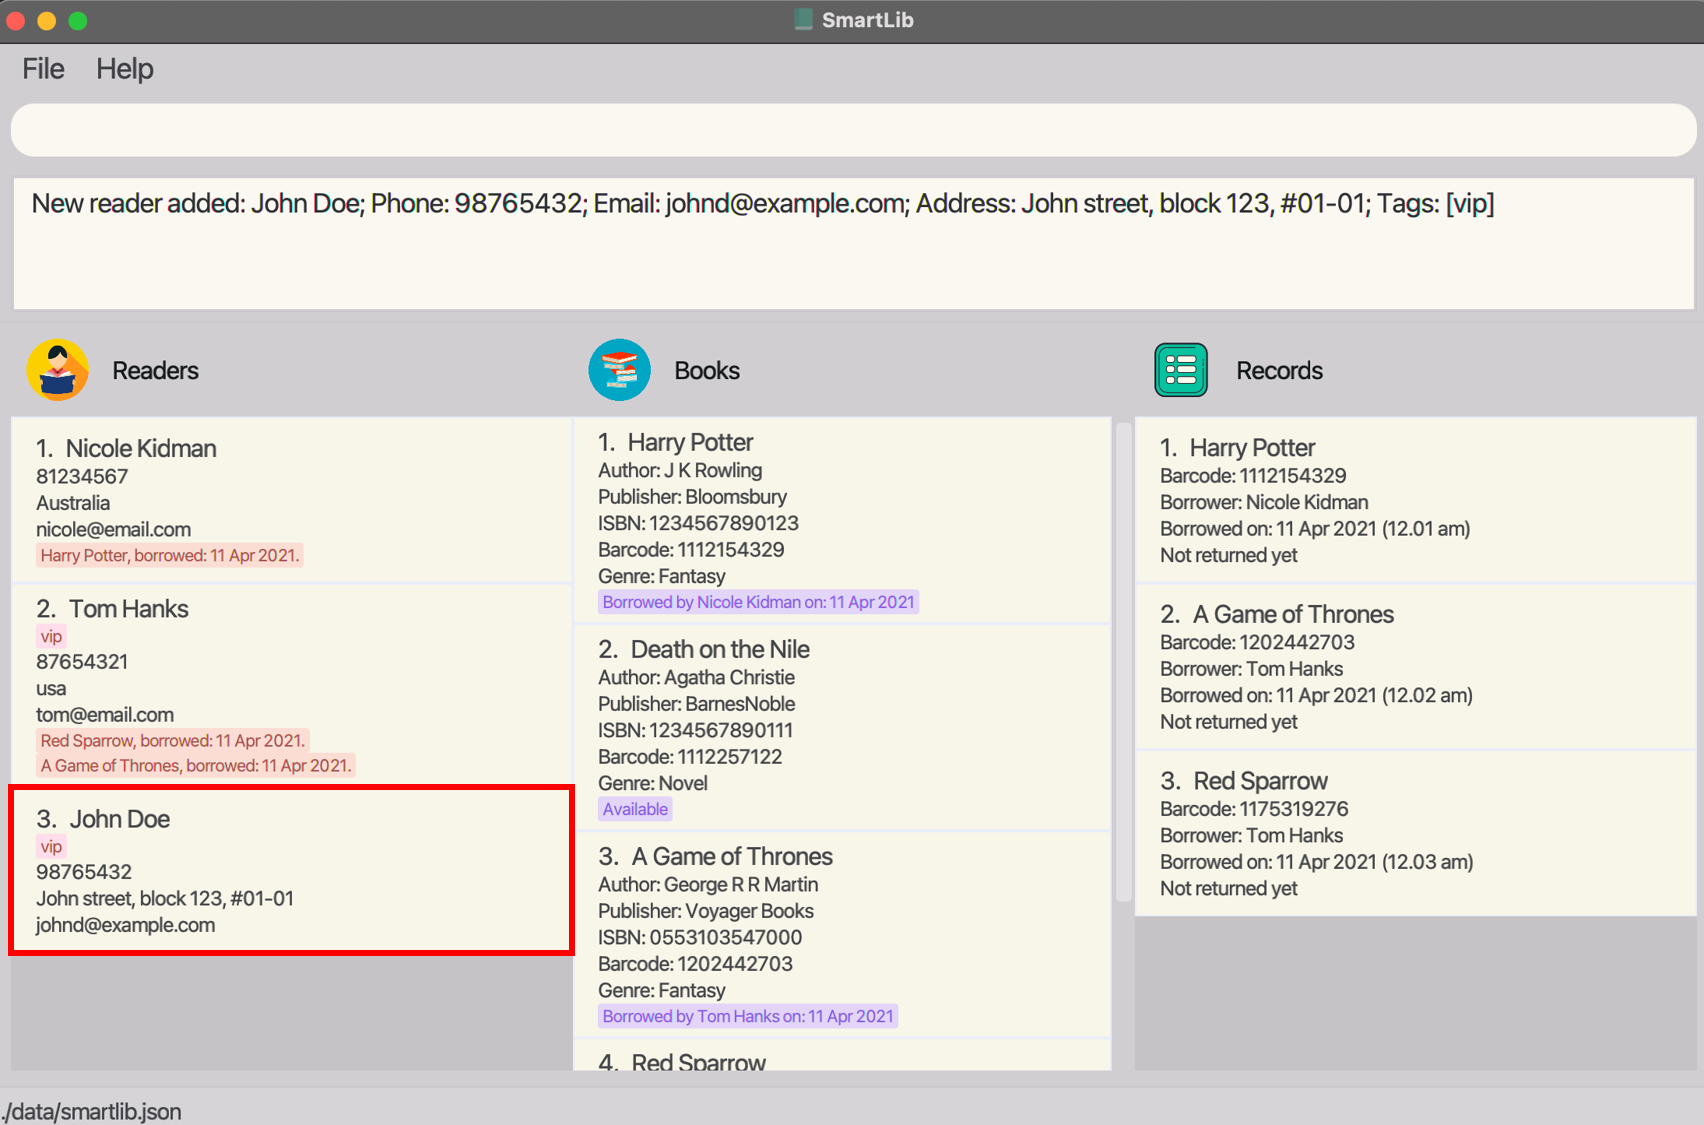Click Genre: Novel
Image resolution: width=1704 pixels, height=1125 pixels.
(653, 783)
